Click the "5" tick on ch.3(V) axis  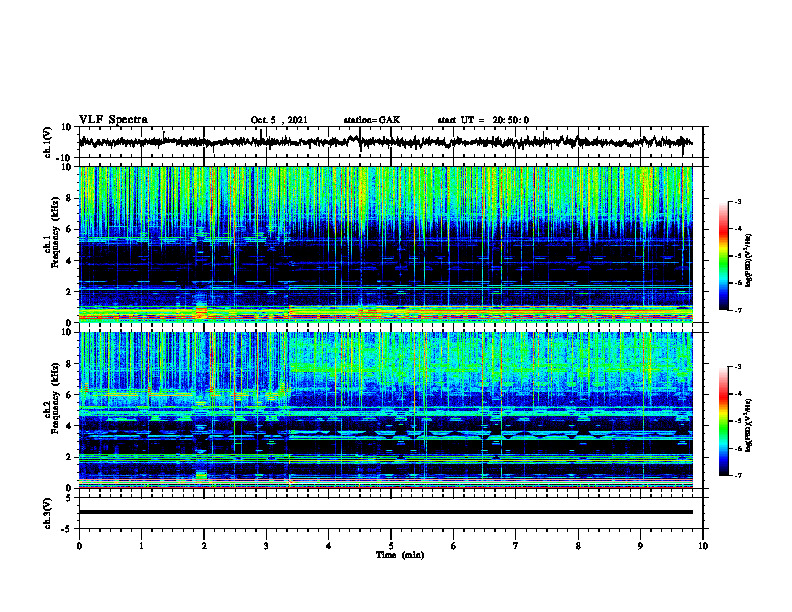tap(69, 498)
